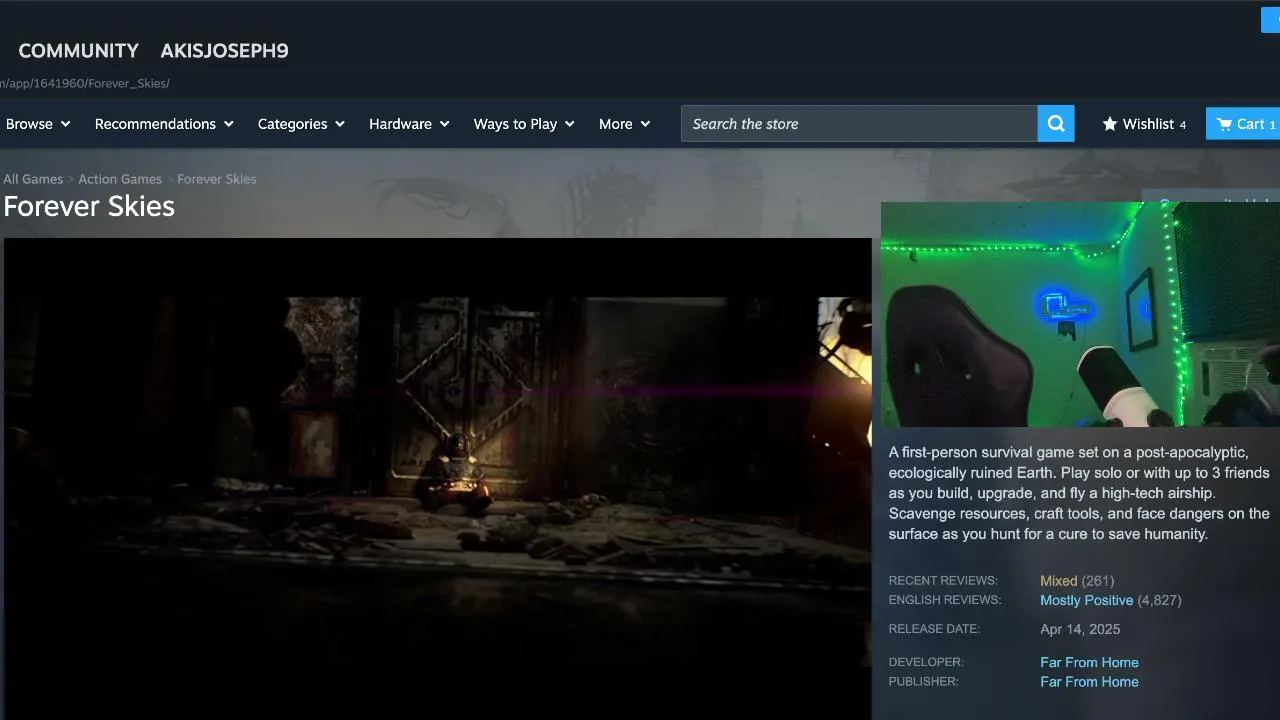This screenshot has width=1280, height=720.
Task: Open the Mostly Positive reviews link
Action: [x=1086, y=600]
